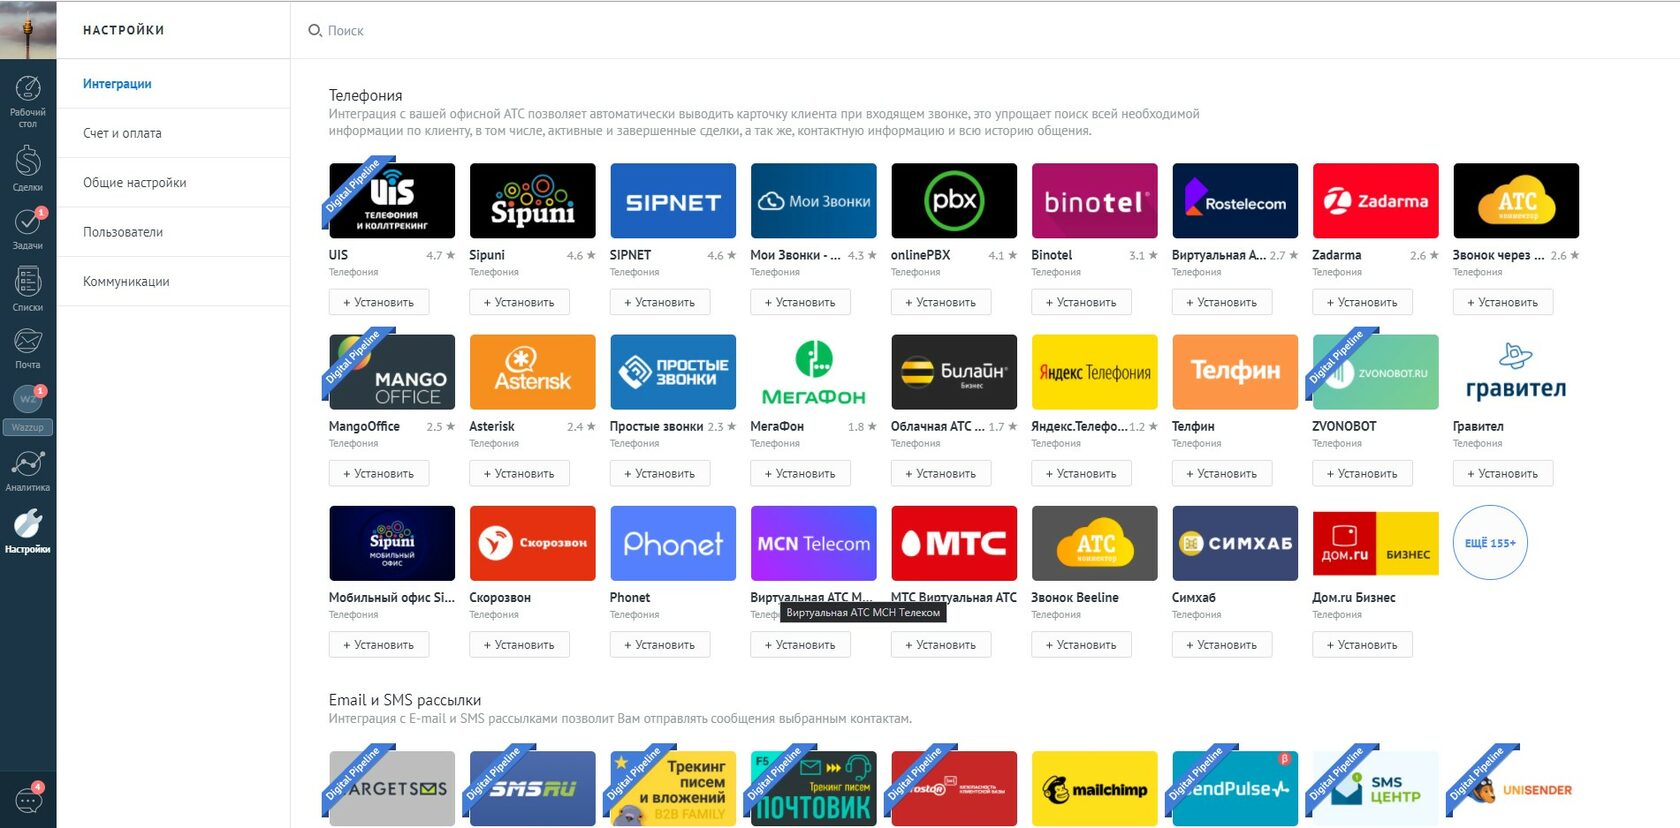Viewport: 1680px width, 828px height.
Task: Install the Гравител integration
Action: 1503,473
